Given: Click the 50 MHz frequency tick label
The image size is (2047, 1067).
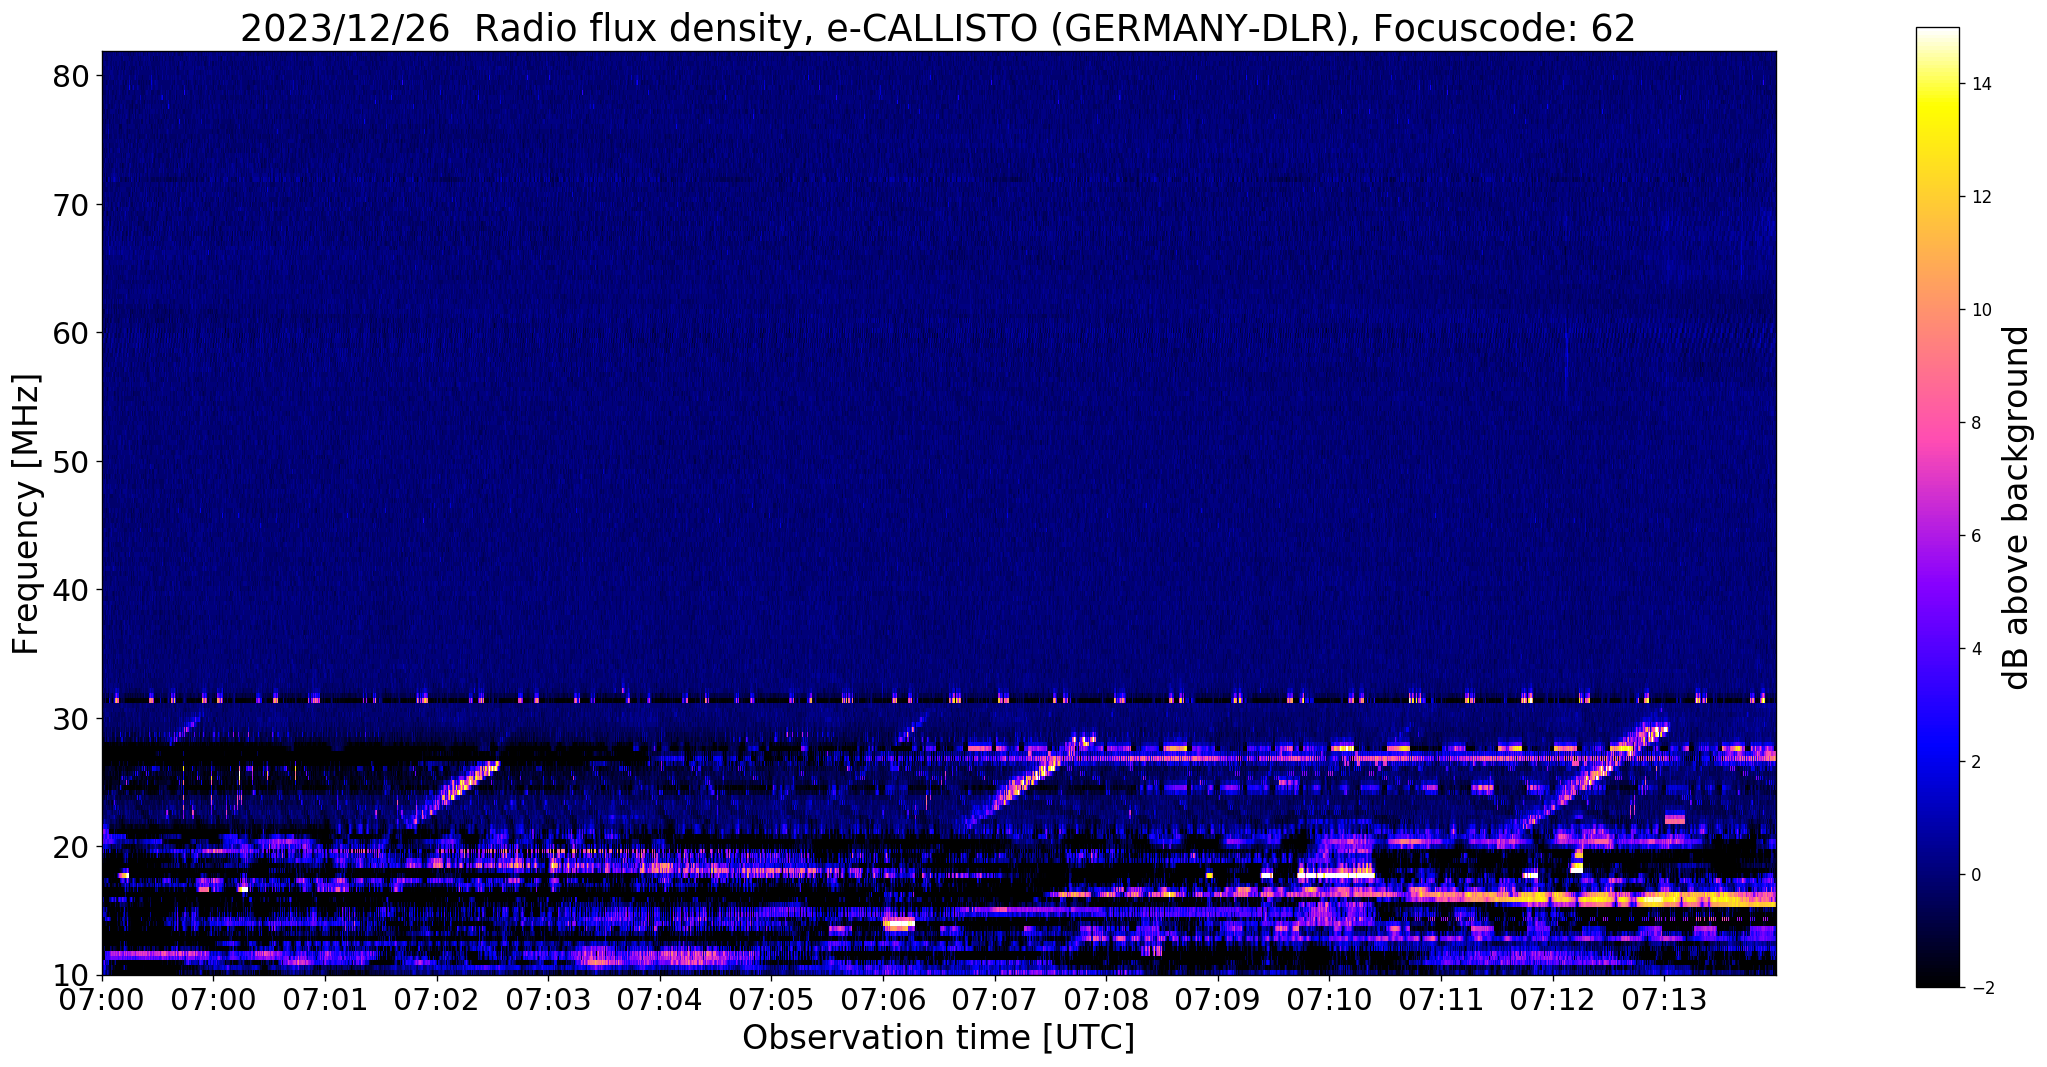Looking at the screenshot, I should pos(73,462).
